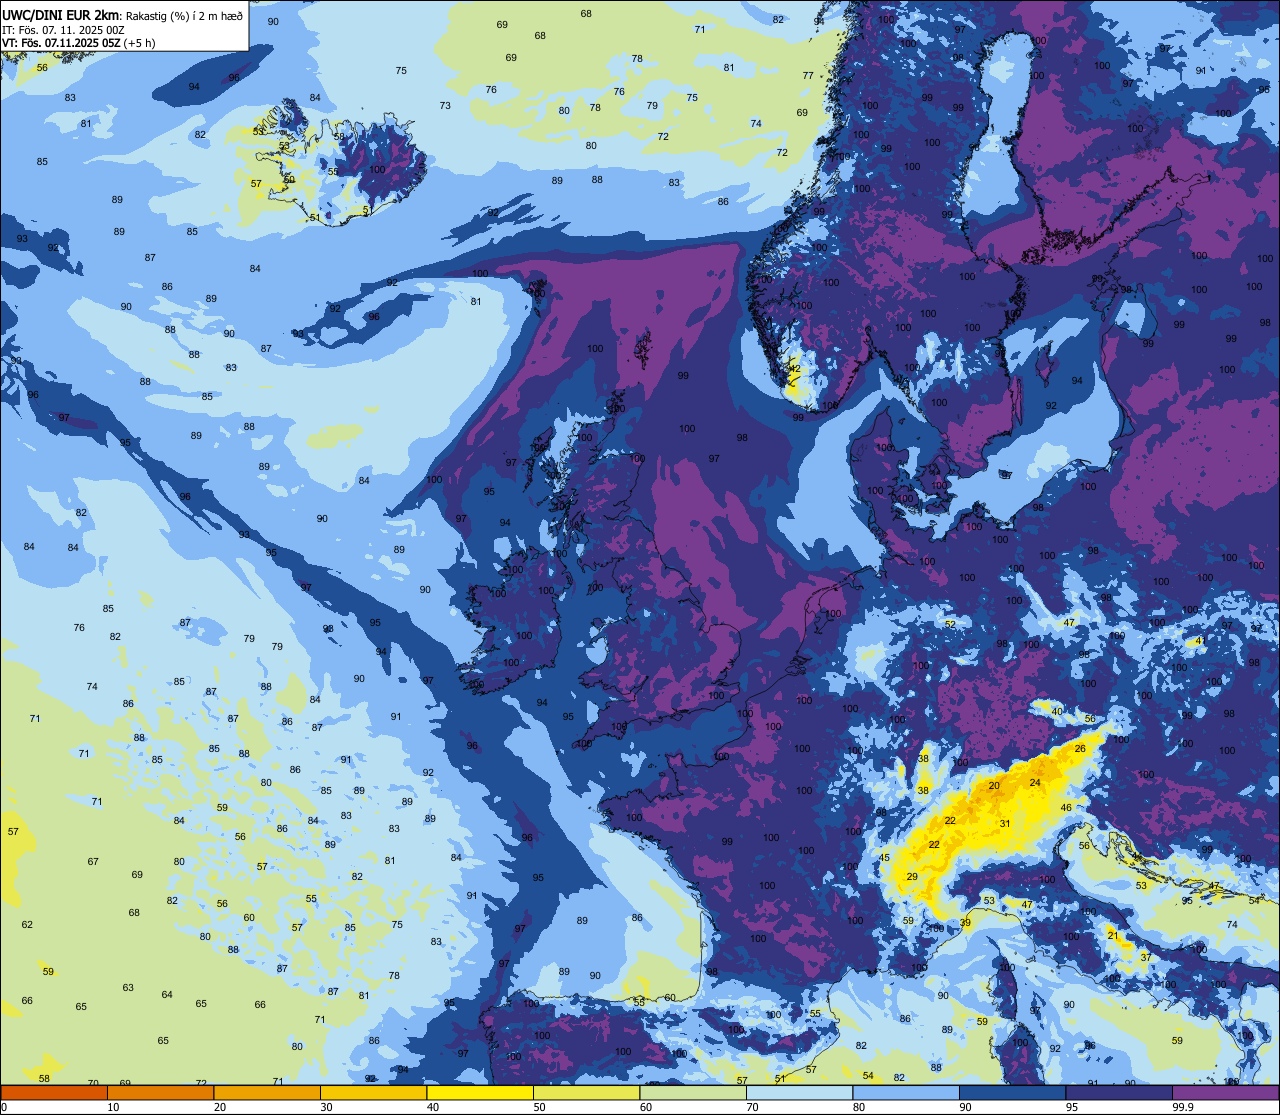
Task: Pick the 50–60 % pale yellow legend swatch
Action: pyautogui.click(x=586, y=1092)
